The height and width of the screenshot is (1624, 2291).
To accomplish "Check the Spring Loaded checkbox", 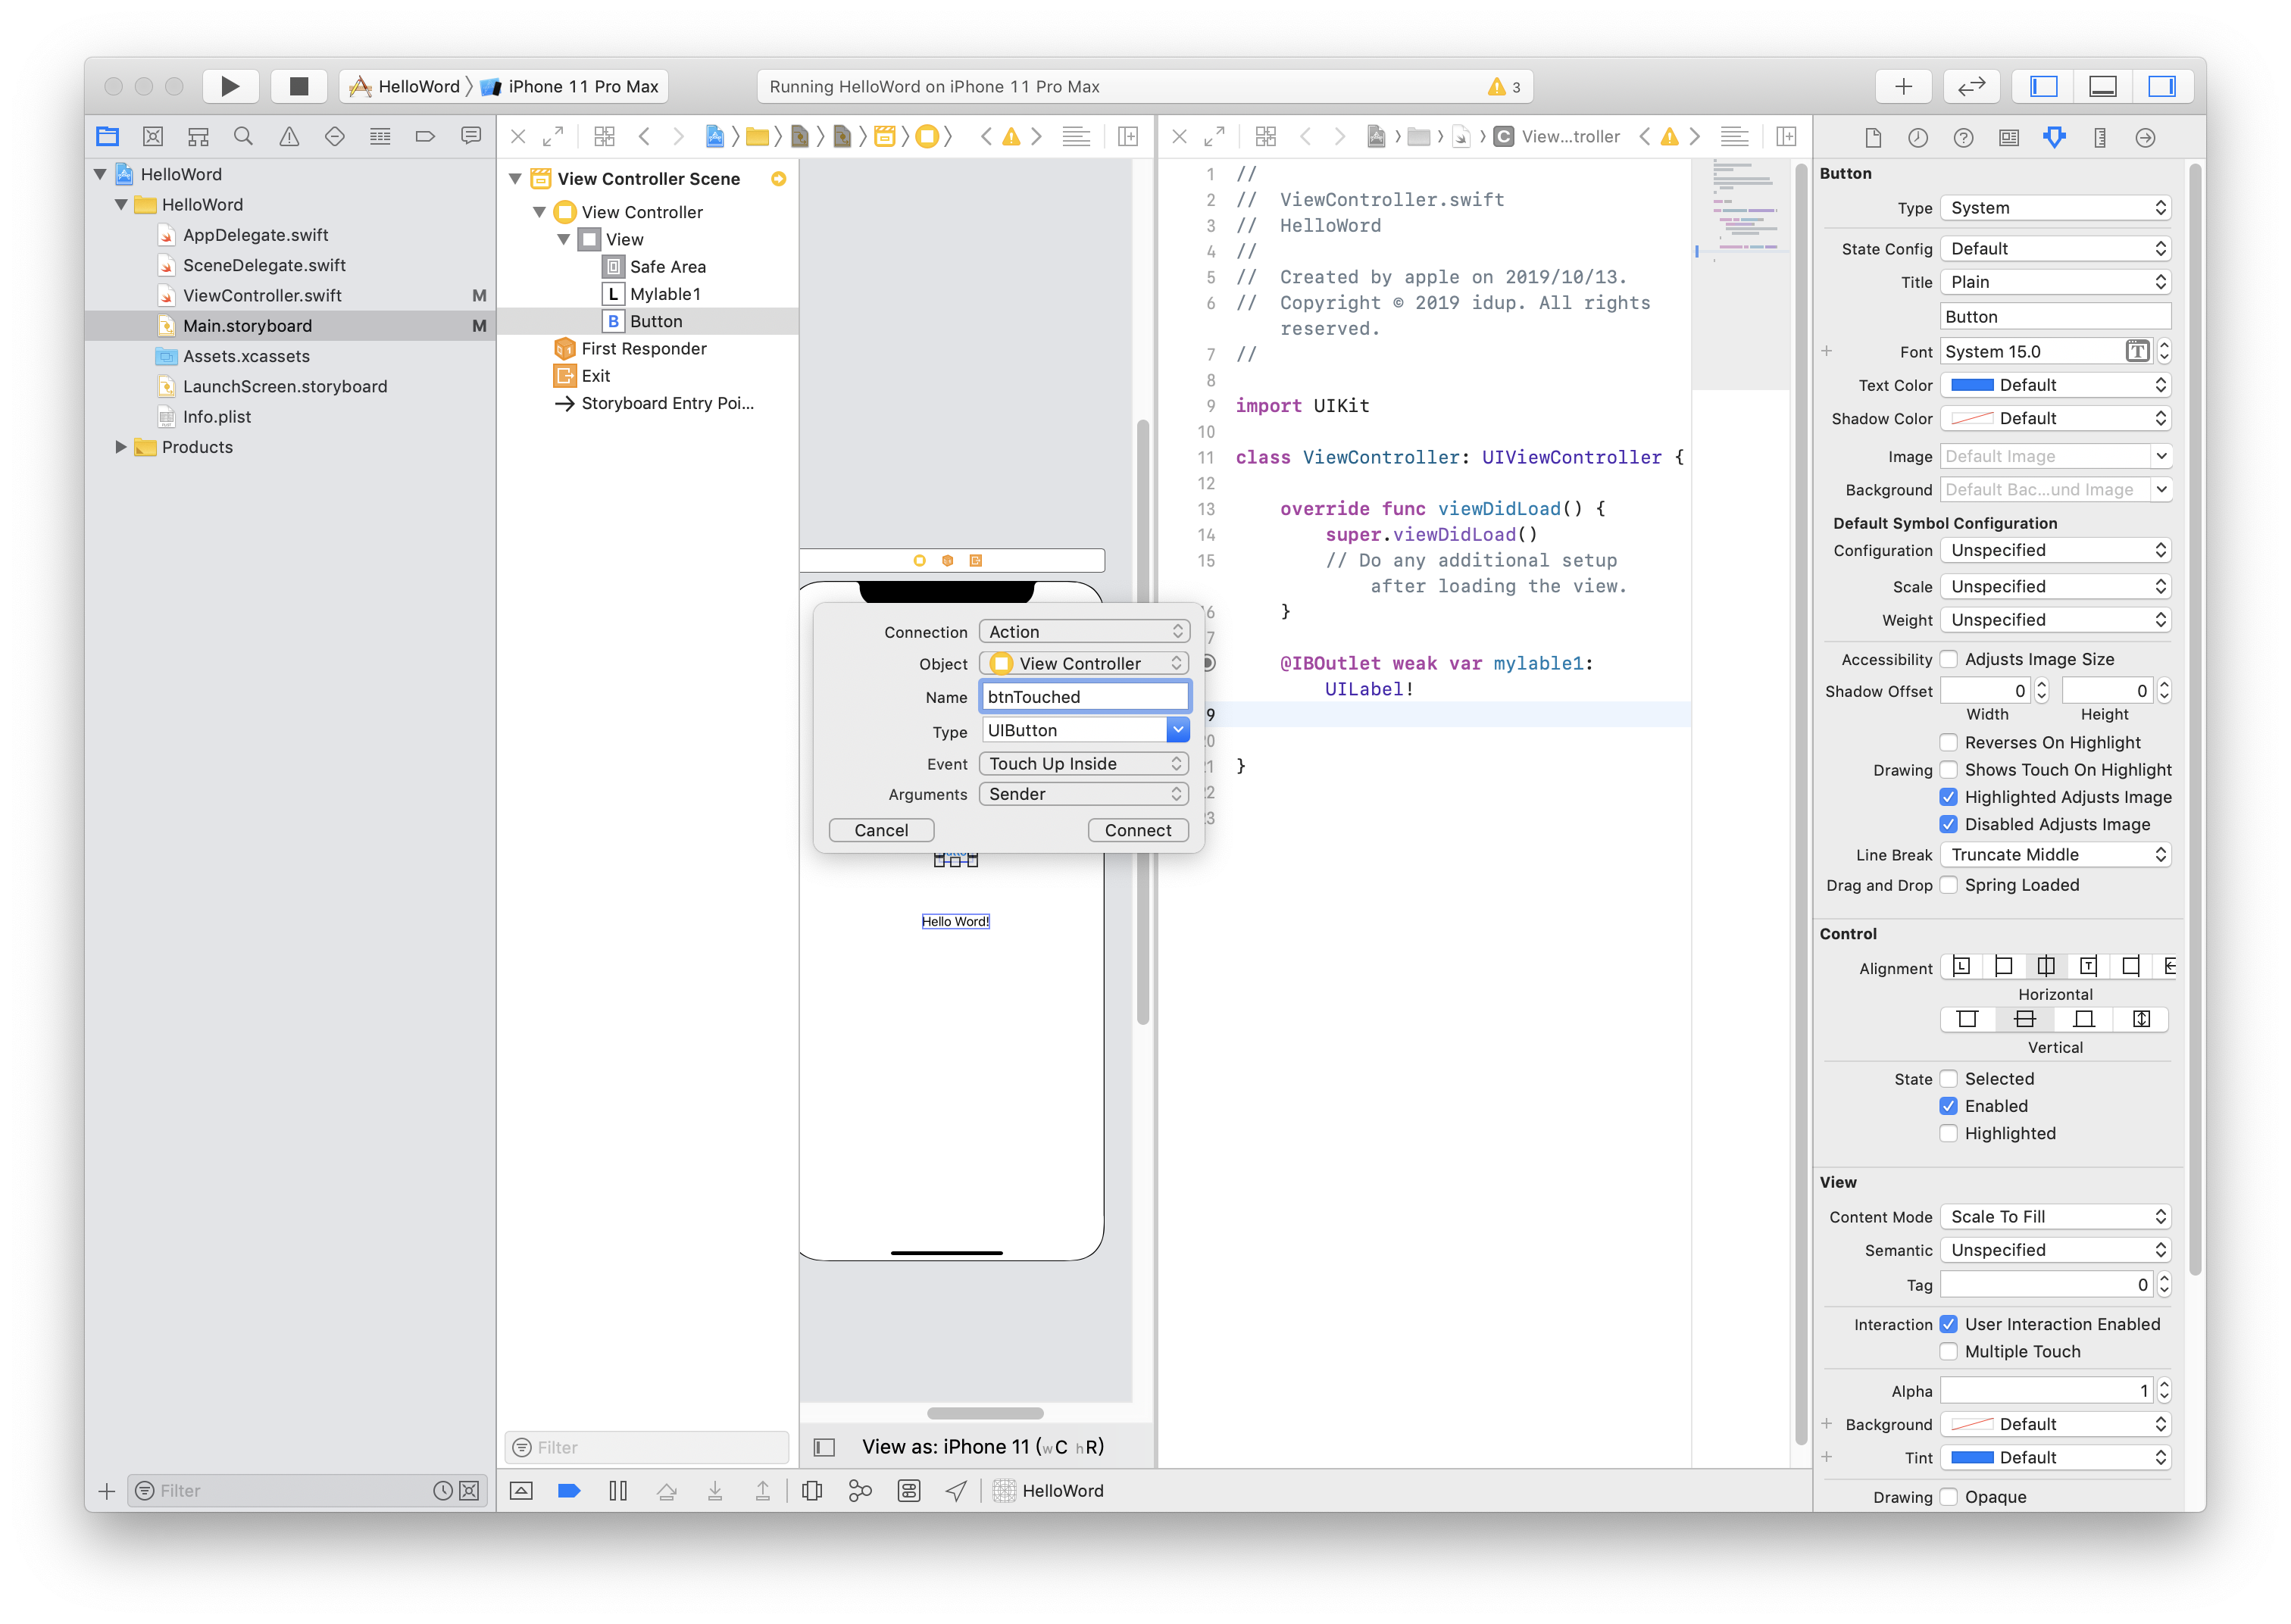I will pos(1948,884).
